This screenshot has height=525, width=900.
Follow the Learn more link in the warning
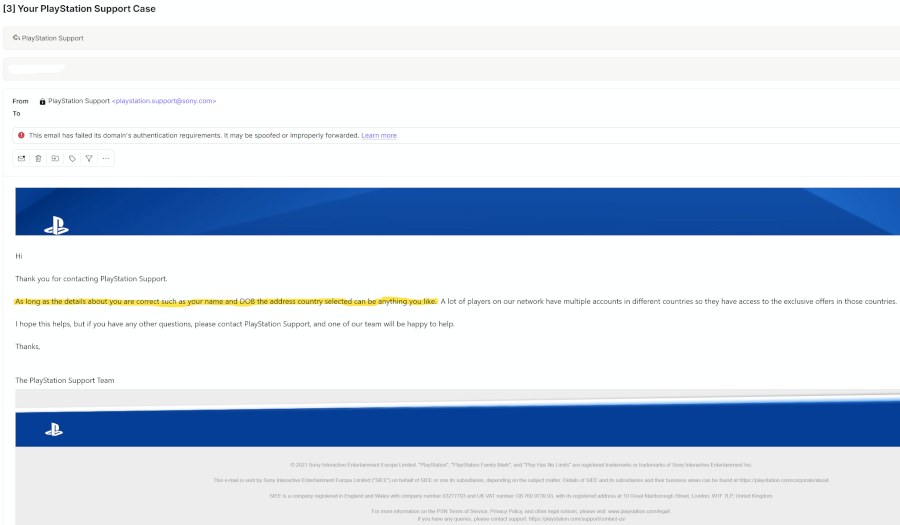pyautogui.click(x=379, y=135)
